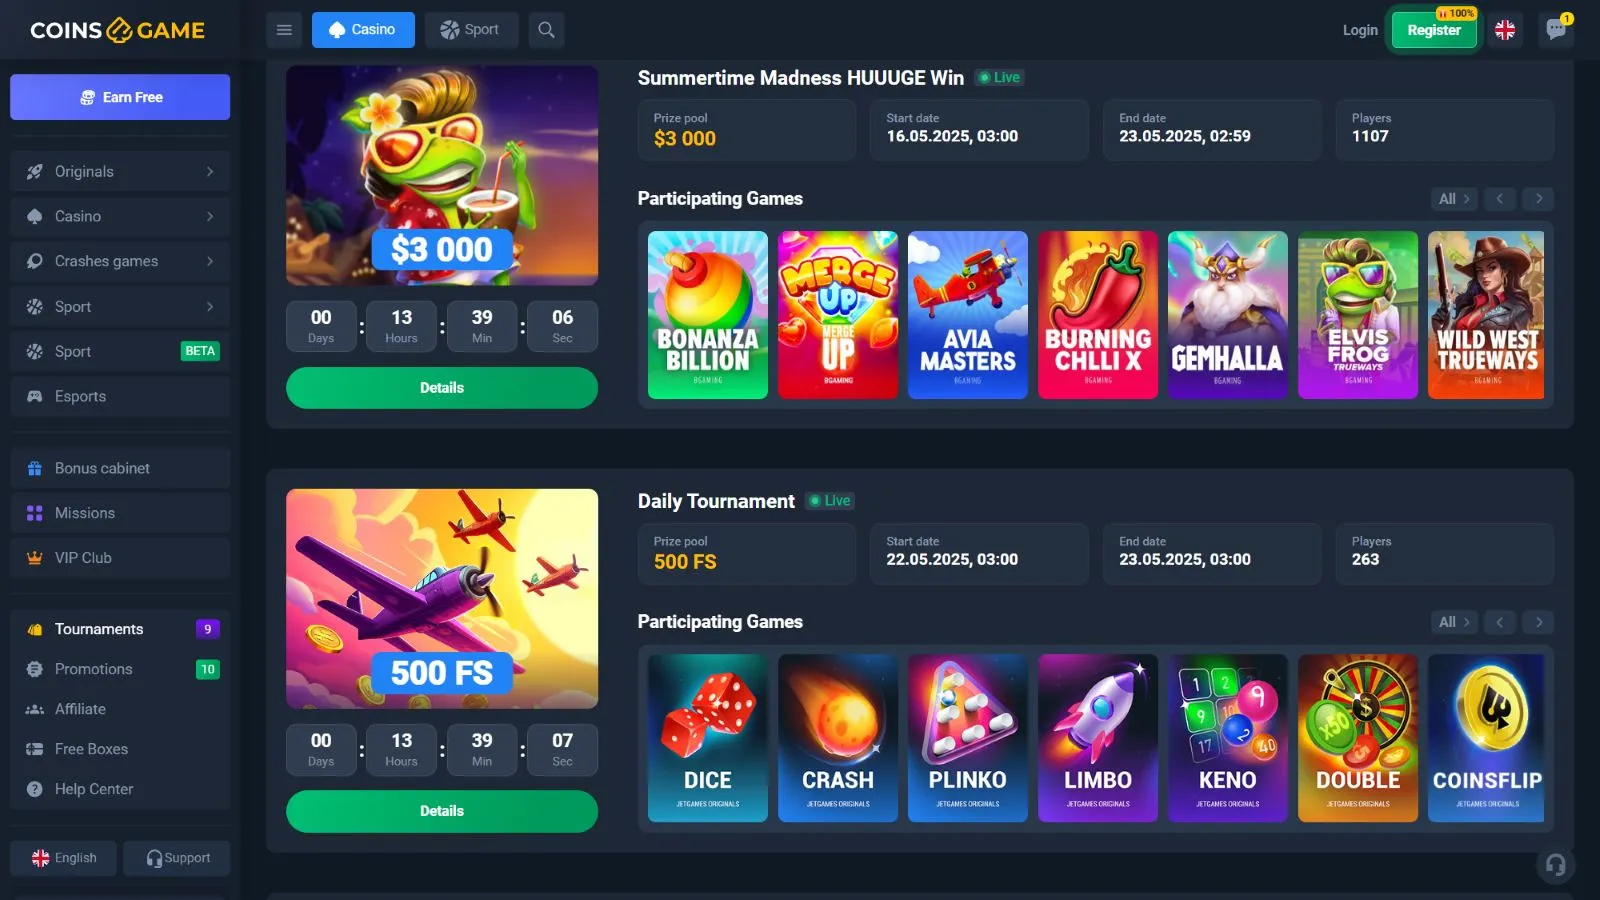Switch to the Sport top tab

(471, 30)
